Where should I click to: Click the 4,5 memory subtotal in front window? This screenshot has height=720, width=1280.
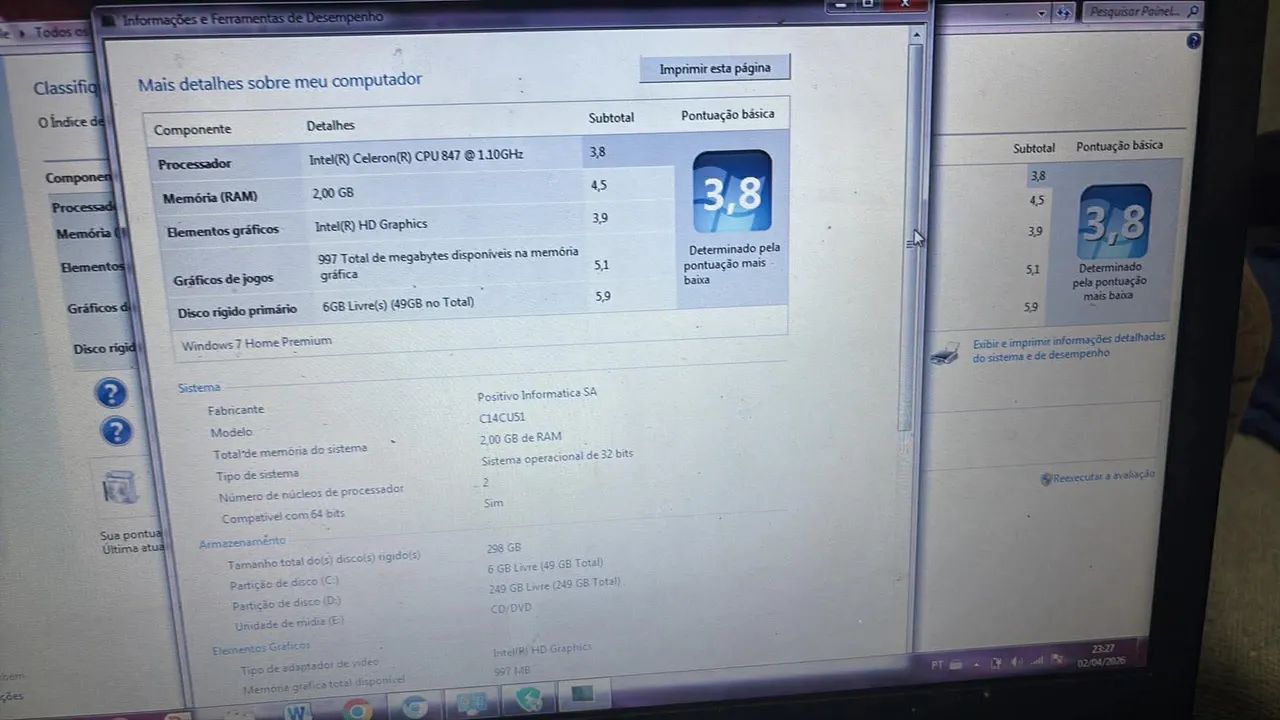coord(598,185)
